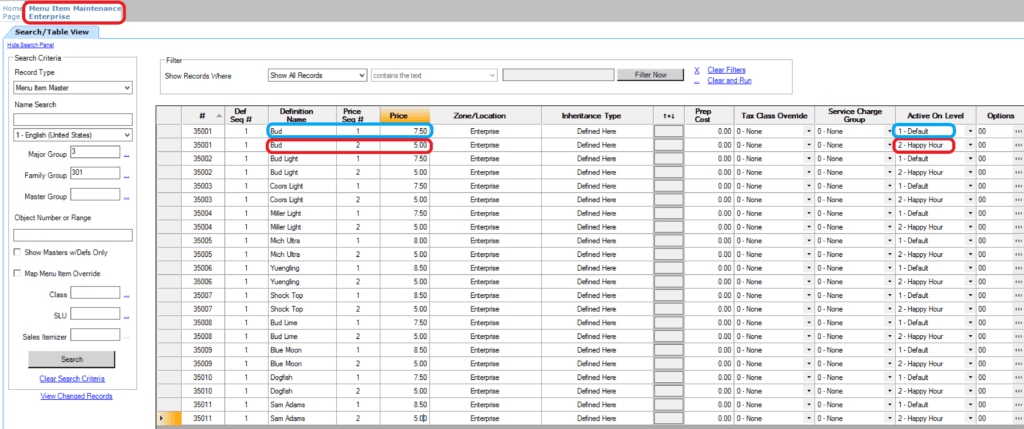Open the Family Group lookup ellipsis
The image size is (1024, 429).
tap(127, 176)
